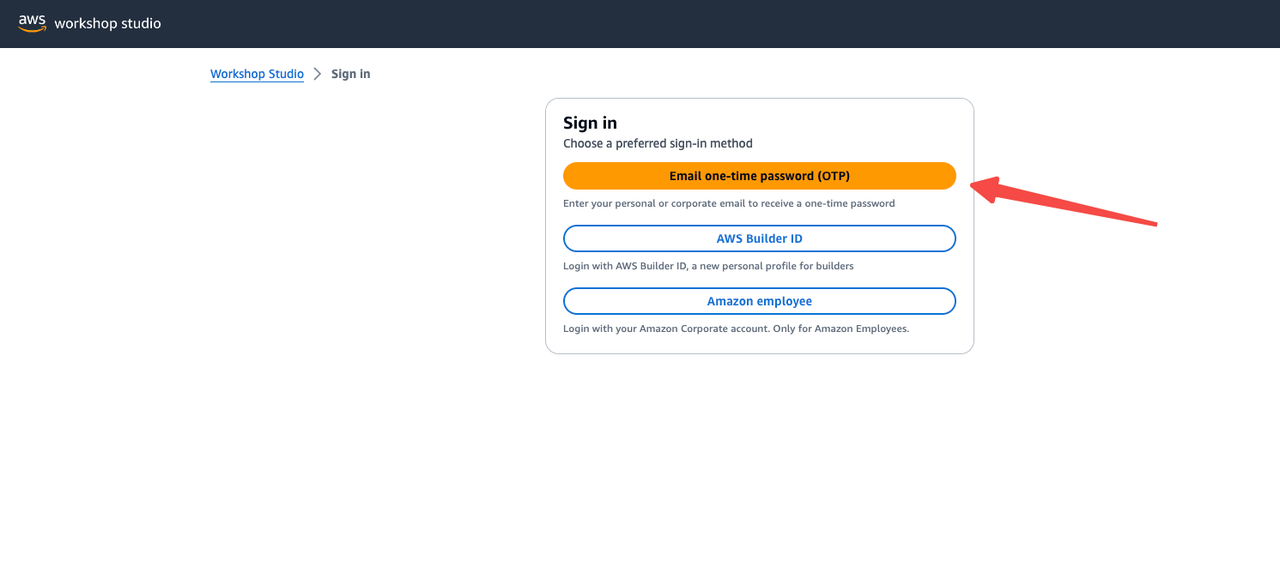Select the AWS Builder ID button
This screenshot has height=585, width=1280.
759,239
